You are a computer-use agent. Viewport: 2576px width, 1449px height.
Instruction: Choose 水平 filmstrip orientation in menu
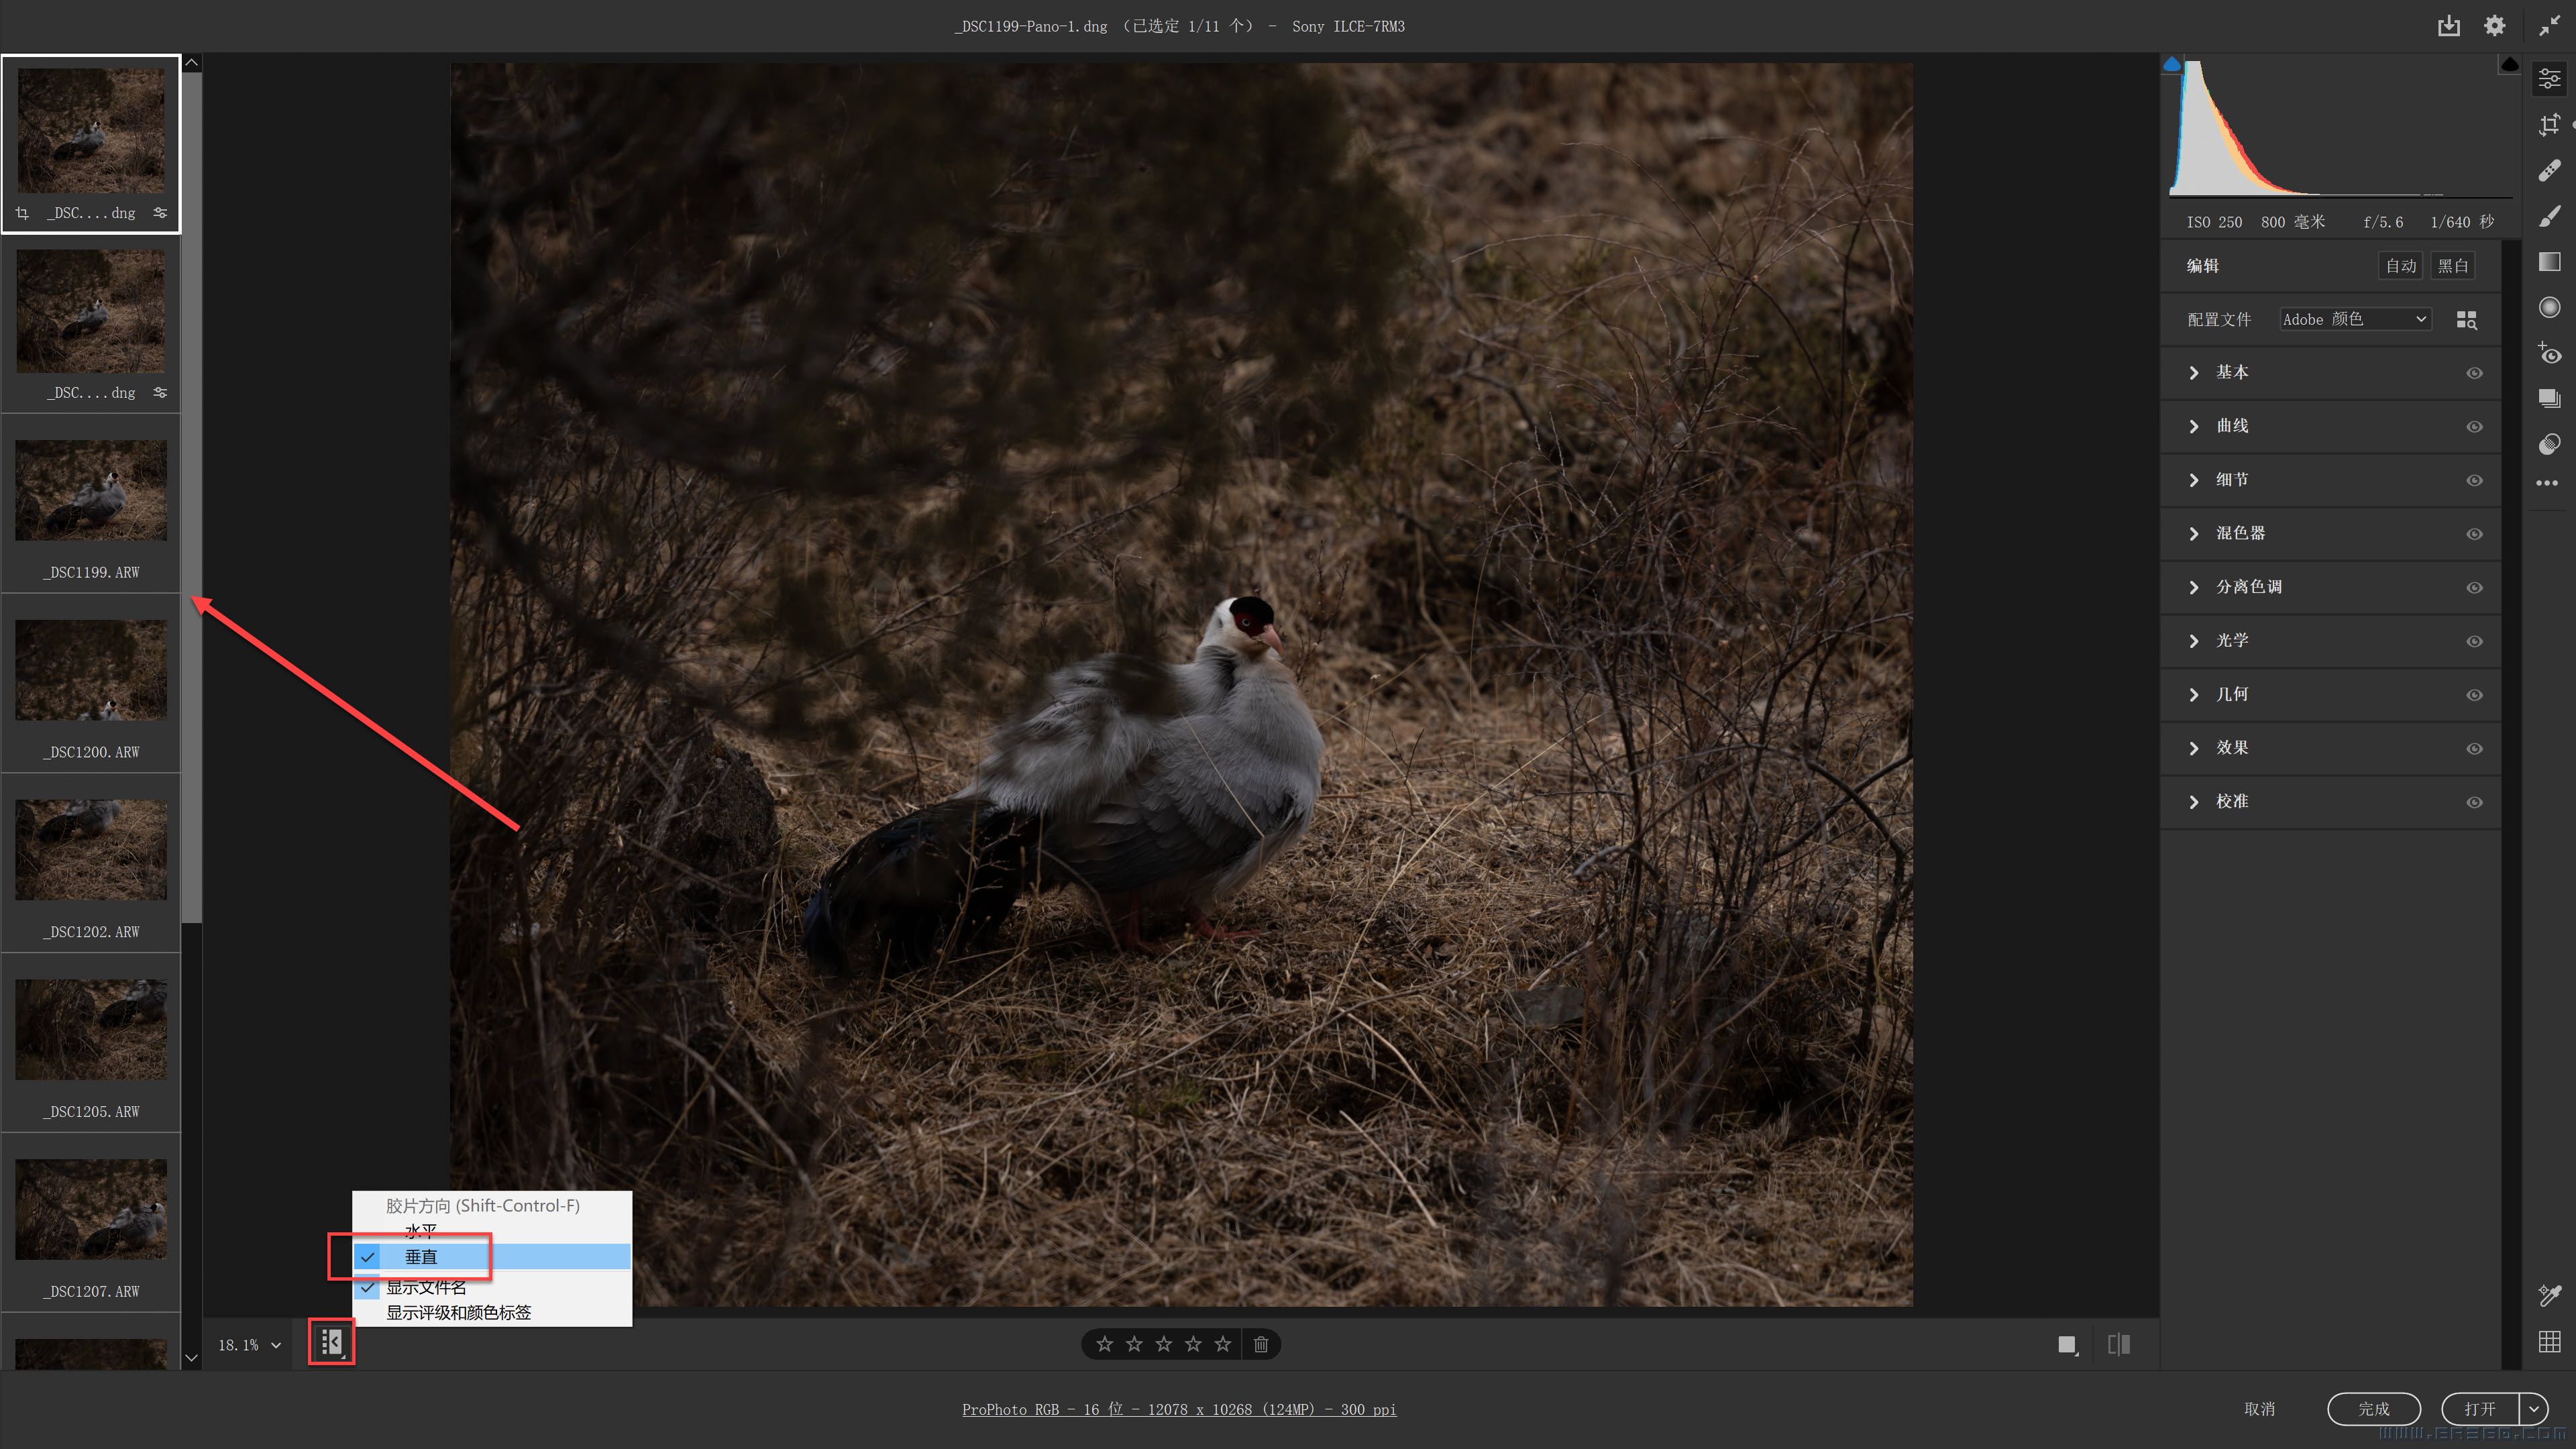point(420,1230)
